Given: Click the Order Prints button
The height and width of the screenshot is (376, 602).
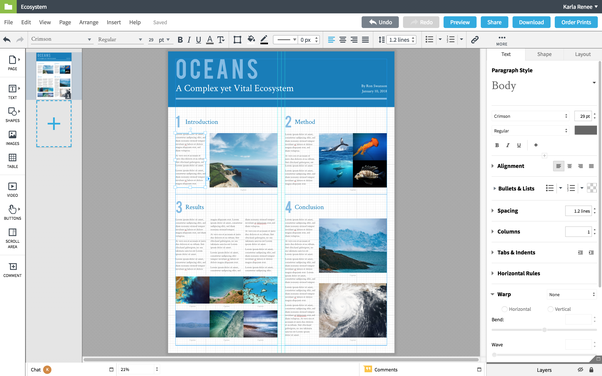Looking at the screenshot, I should point(576,22).
